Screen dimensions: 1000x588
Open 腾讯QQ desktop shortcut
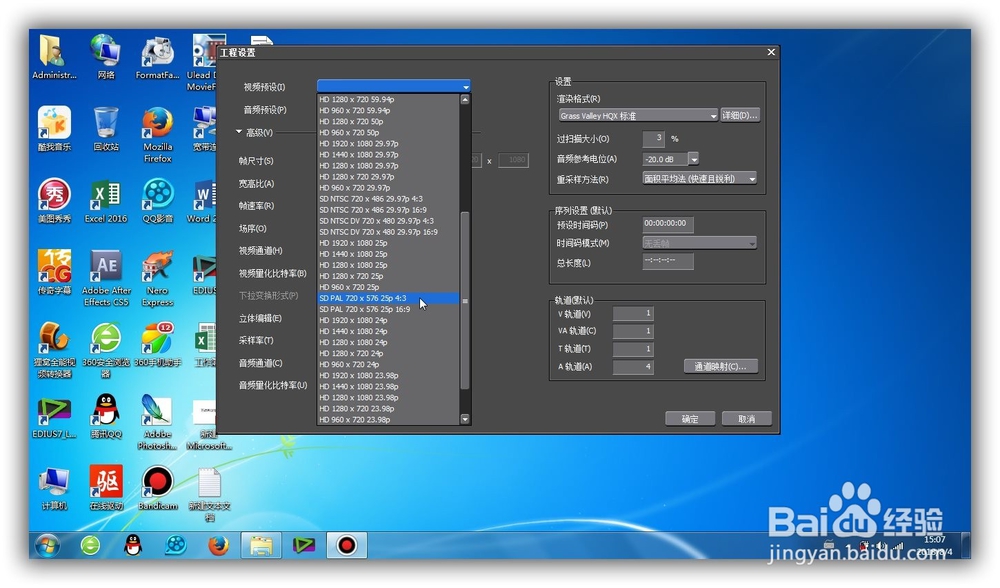[x=106, y=417]
